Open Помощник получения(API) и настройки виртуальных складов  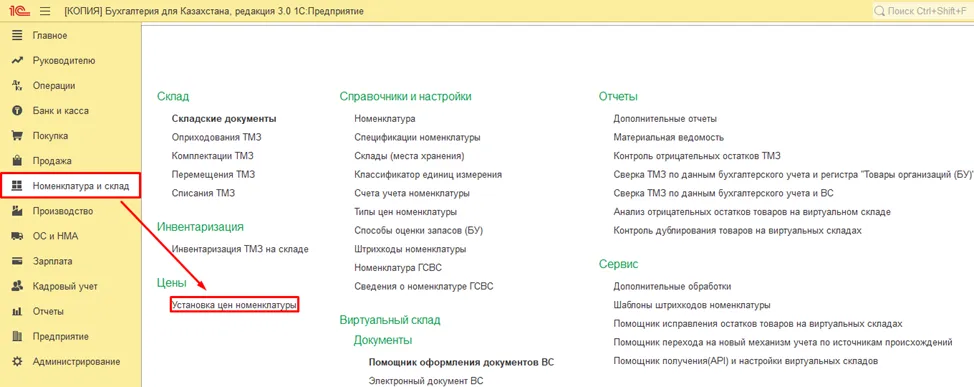745,361
